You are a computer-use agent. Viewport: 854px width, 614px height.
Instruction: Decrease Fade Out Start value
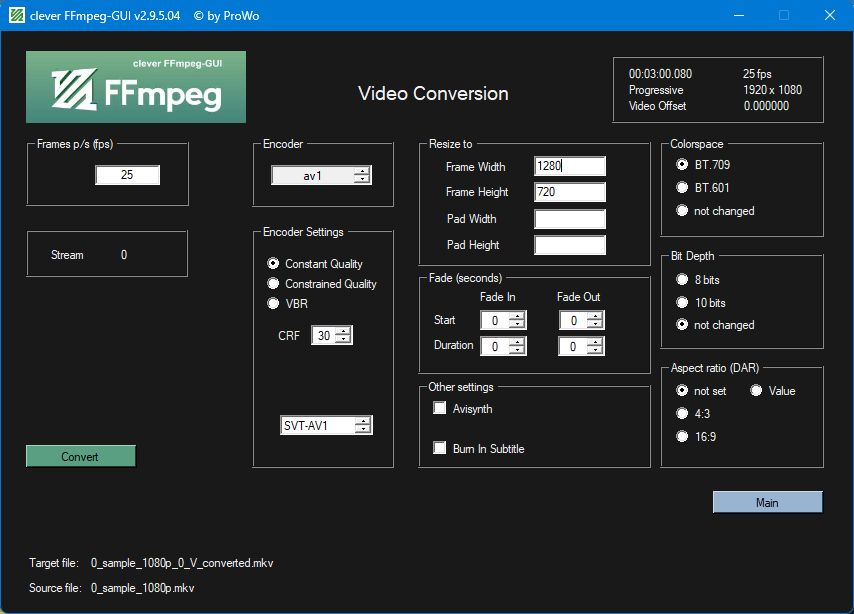tap(596, 324)
